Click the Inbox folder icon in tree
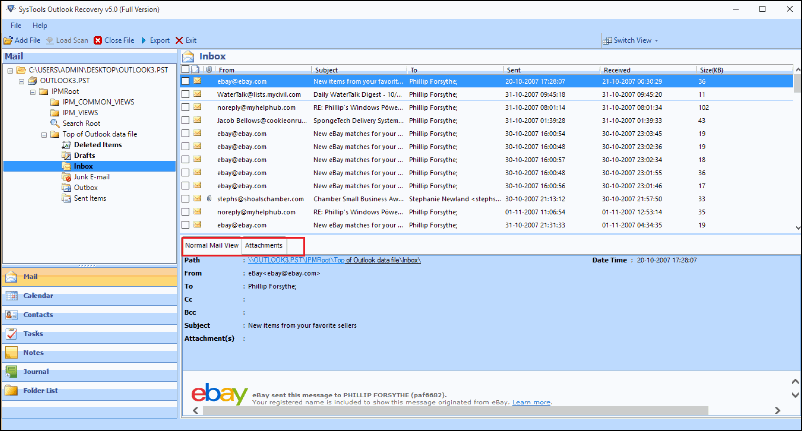 (x=66, y=166)
